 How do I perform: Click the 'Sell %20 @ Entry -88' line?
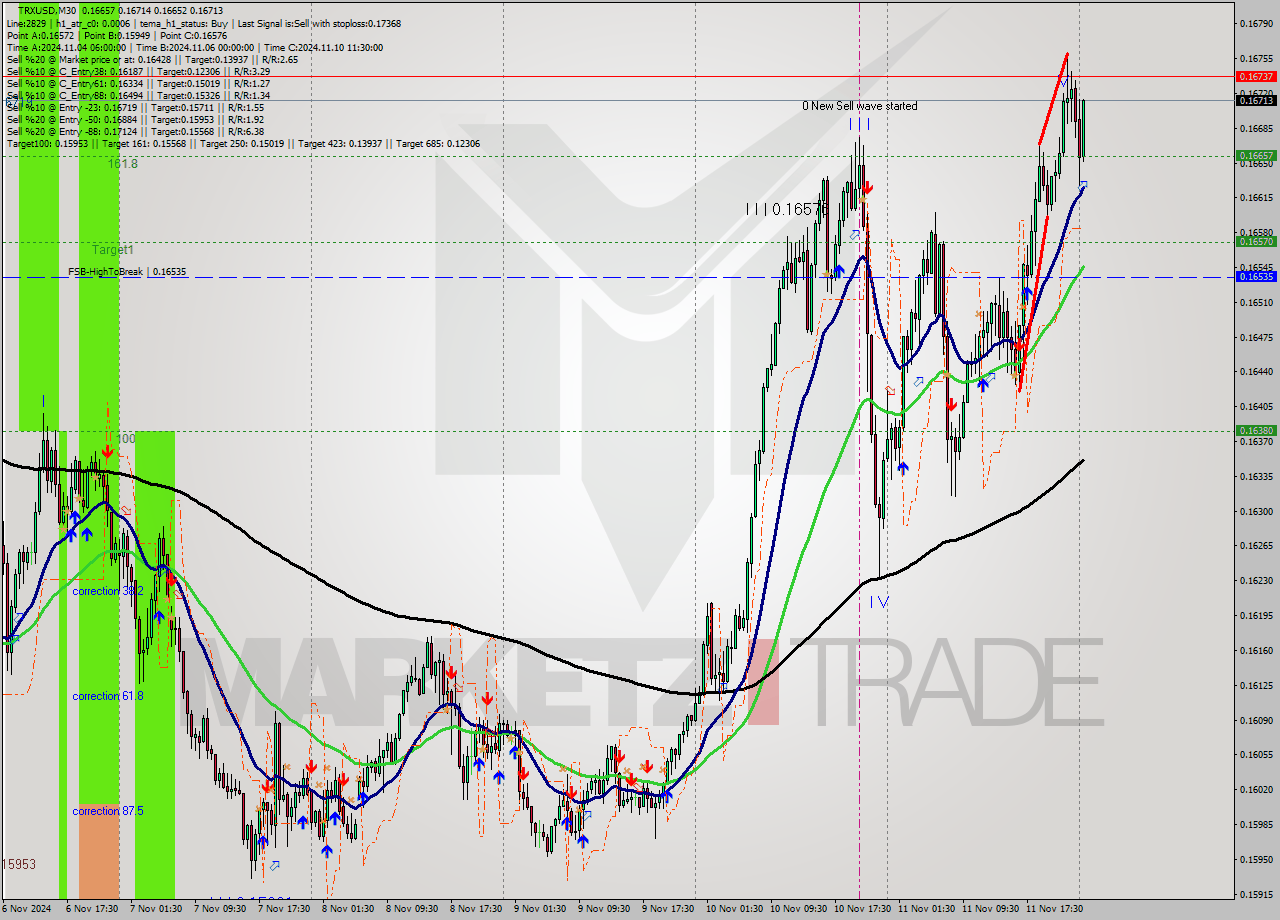135,131
